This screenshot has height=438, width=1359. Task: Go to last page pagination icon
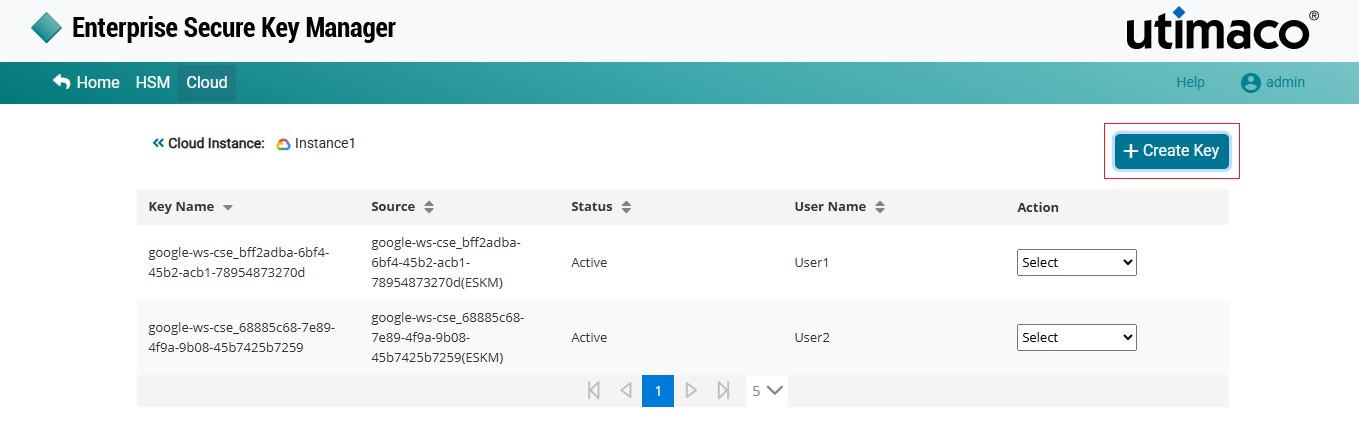[x=722, y=391]
